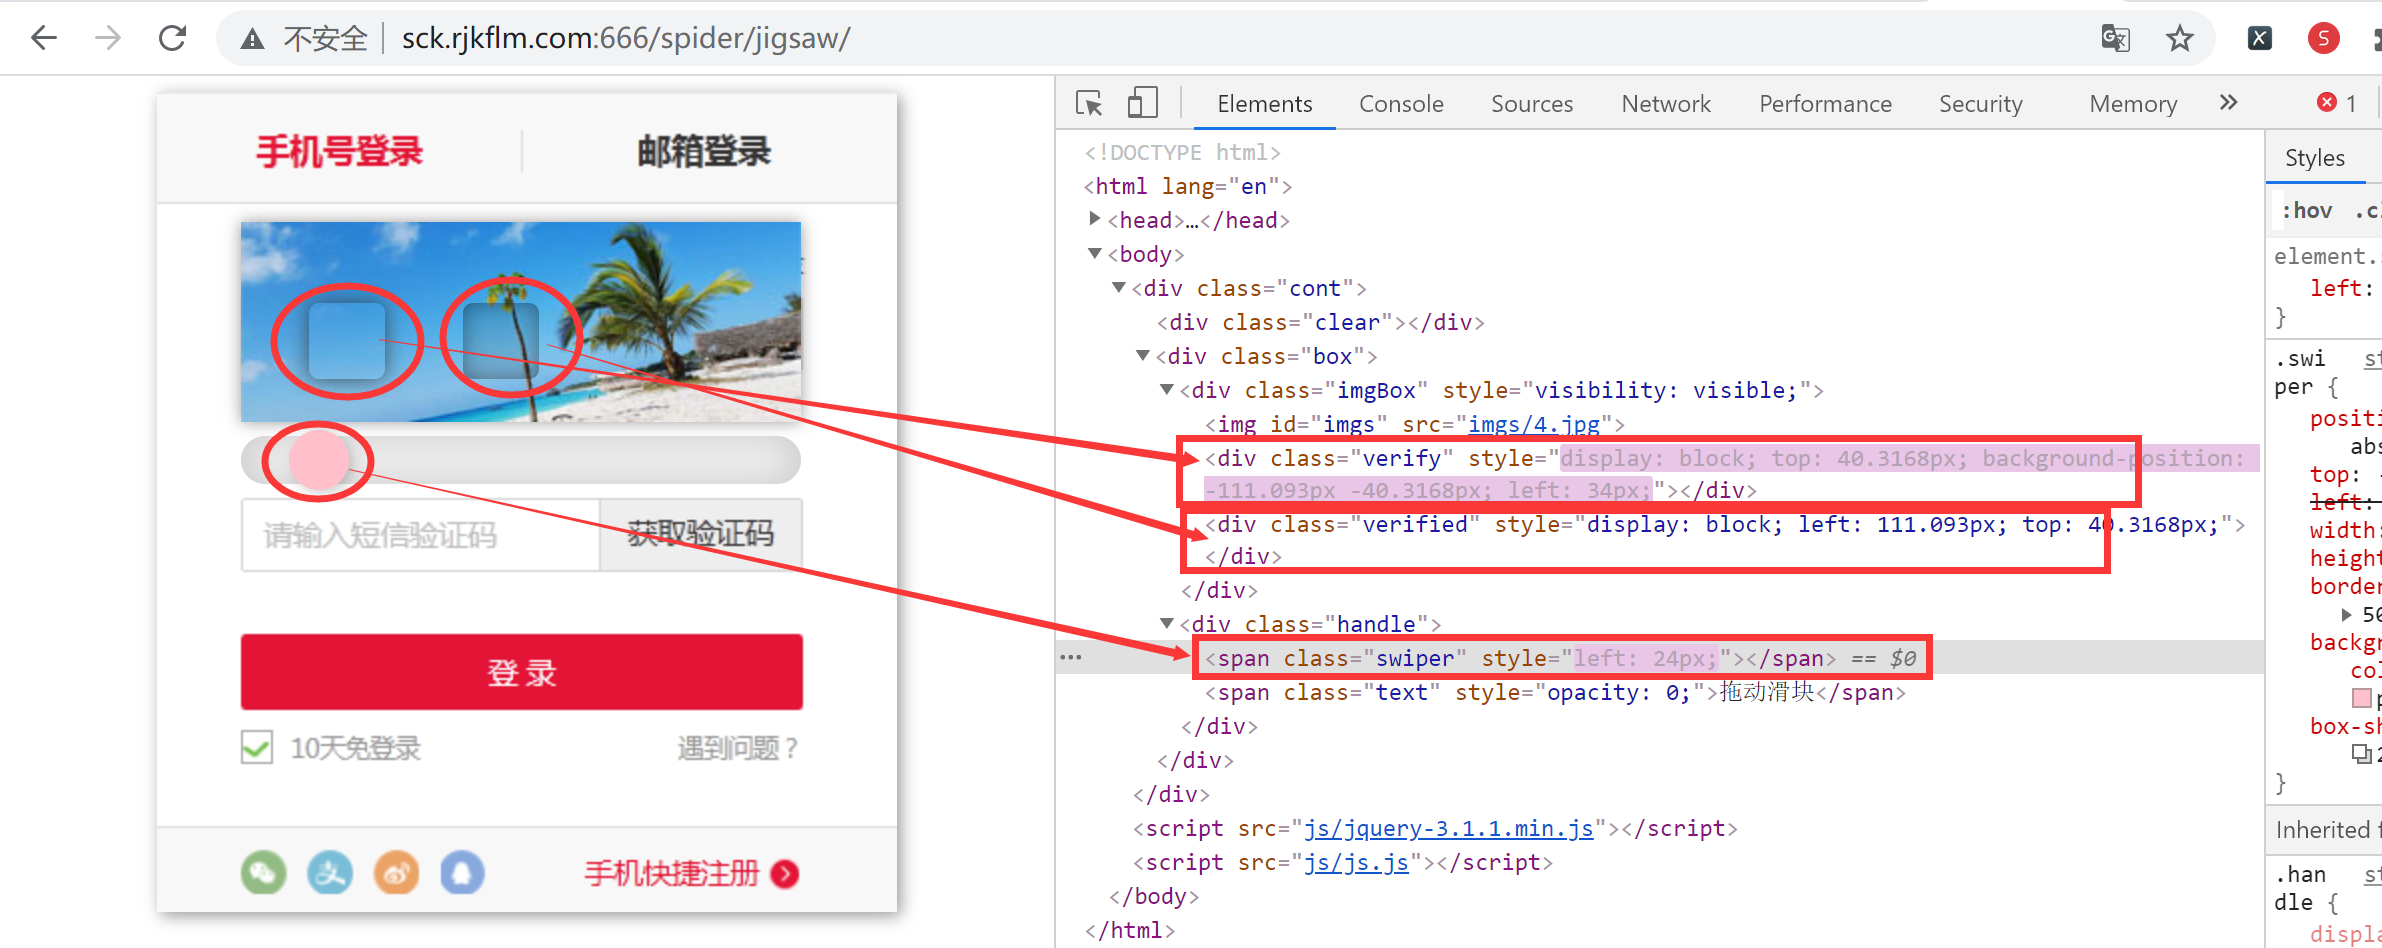Collapse the div class box node
The width and height of the screenshot is (2382, 948).
click(x=1143, y=355)
